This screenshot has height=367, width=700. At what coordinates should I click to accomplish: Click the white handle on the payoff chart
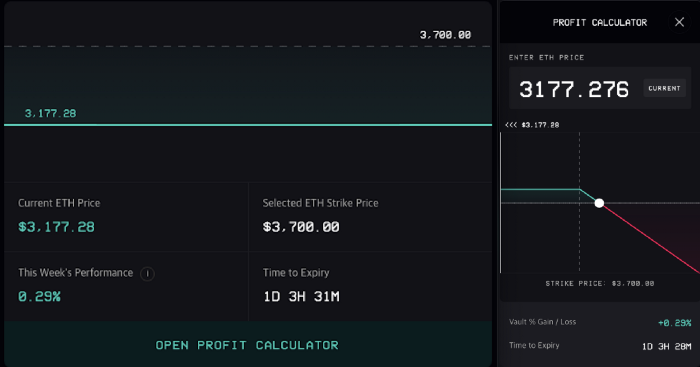point(599,203)
